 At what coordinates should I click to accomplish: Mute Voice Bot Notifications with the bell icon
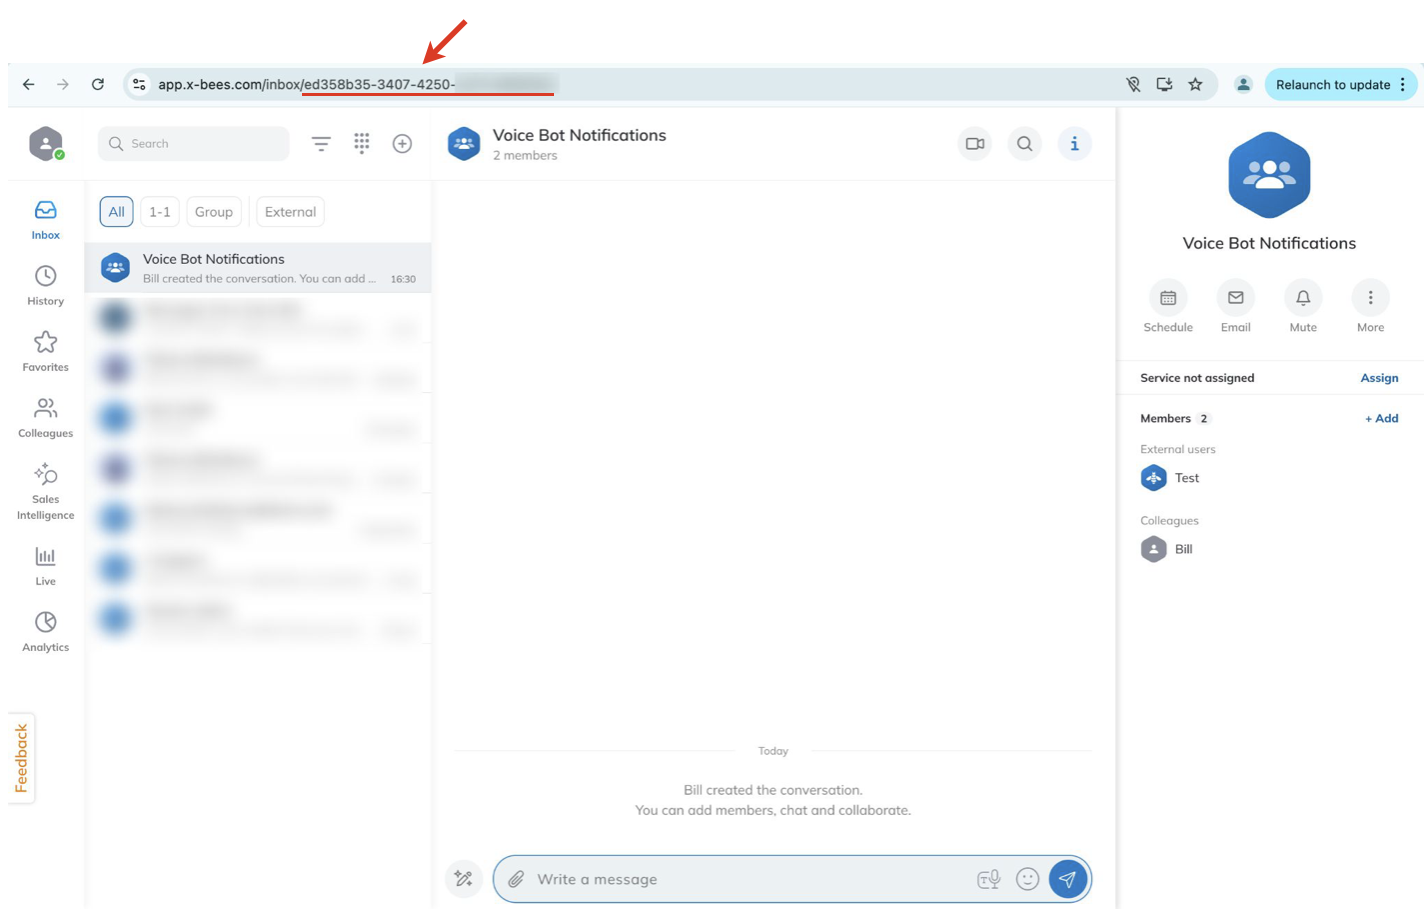(x=1302, y=298)
